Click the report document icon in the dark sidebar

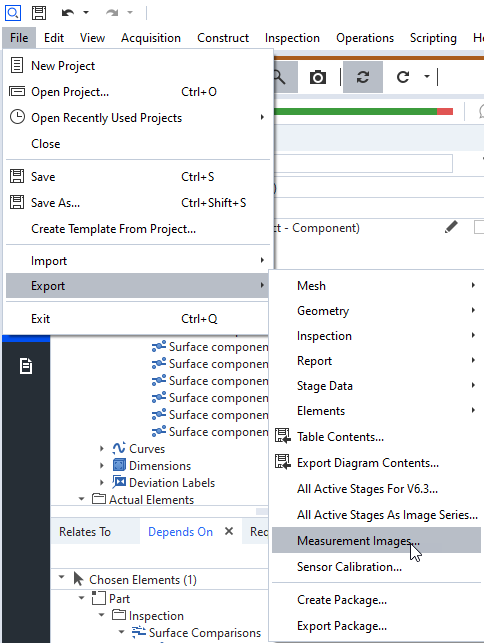click(x=26, y=366)
